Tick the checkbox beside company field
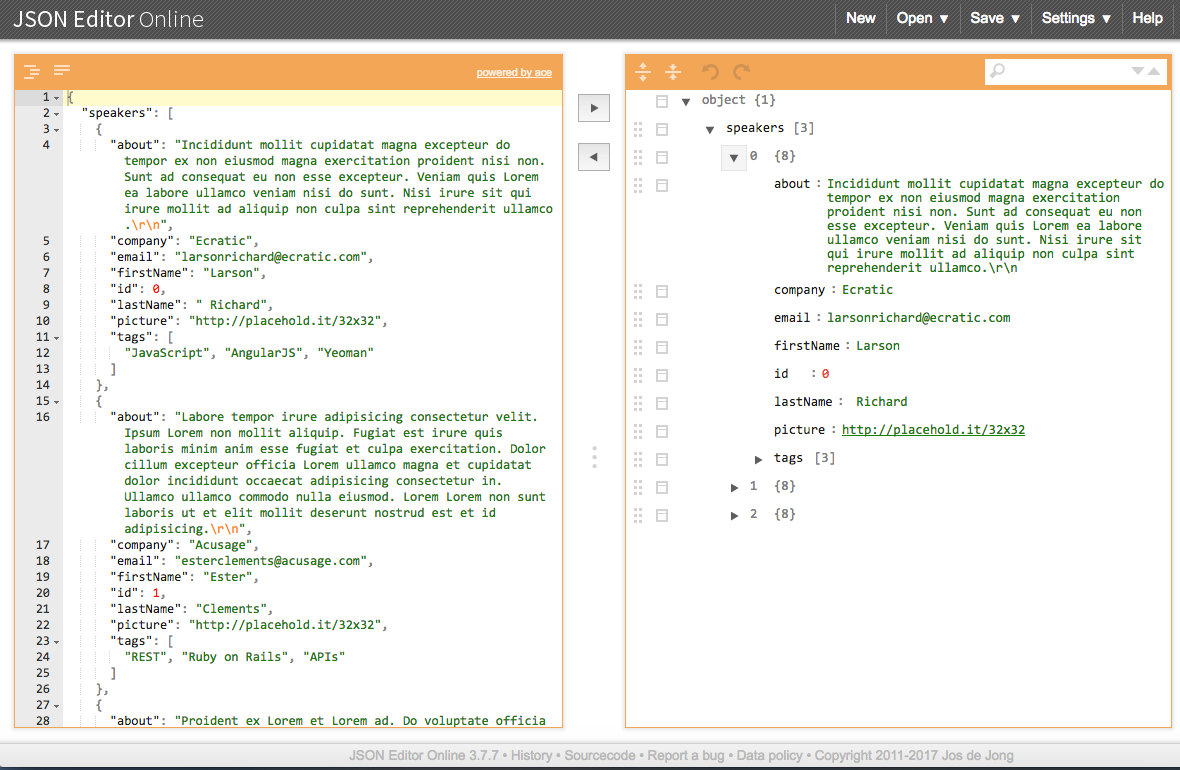The image size is (1180, 770). click(x=662, y=291)
